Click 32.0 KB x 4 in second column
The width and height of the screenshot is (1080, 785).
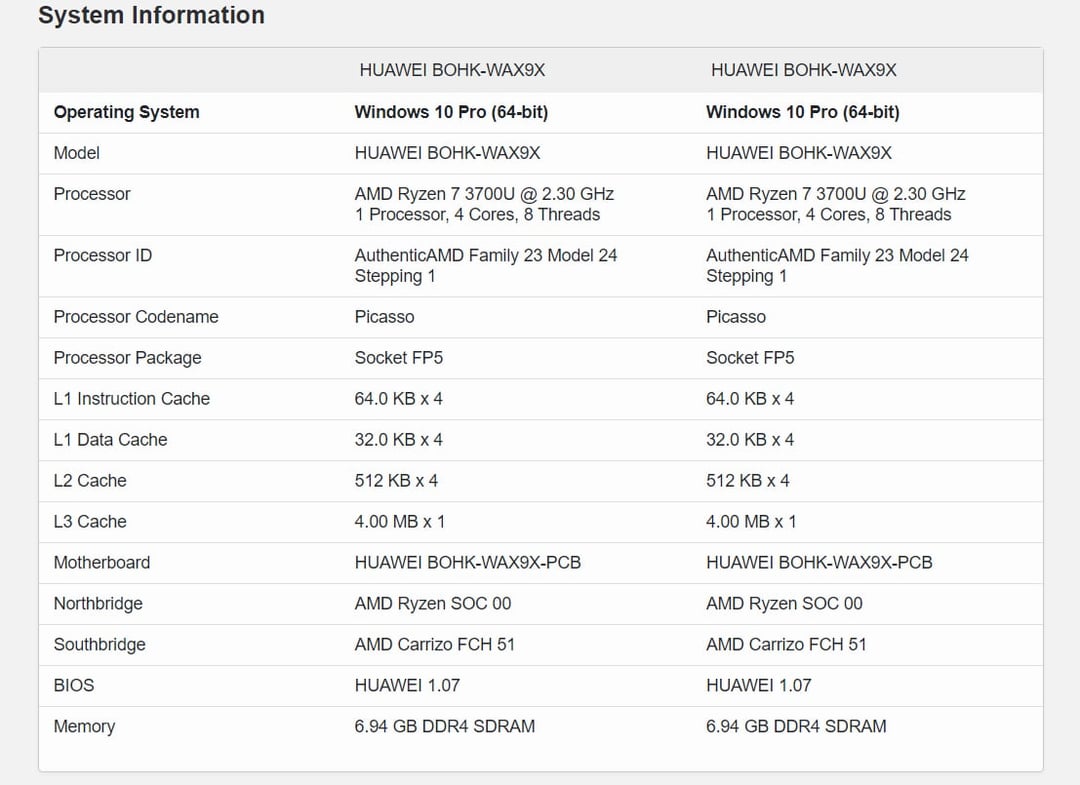[750, 440]
